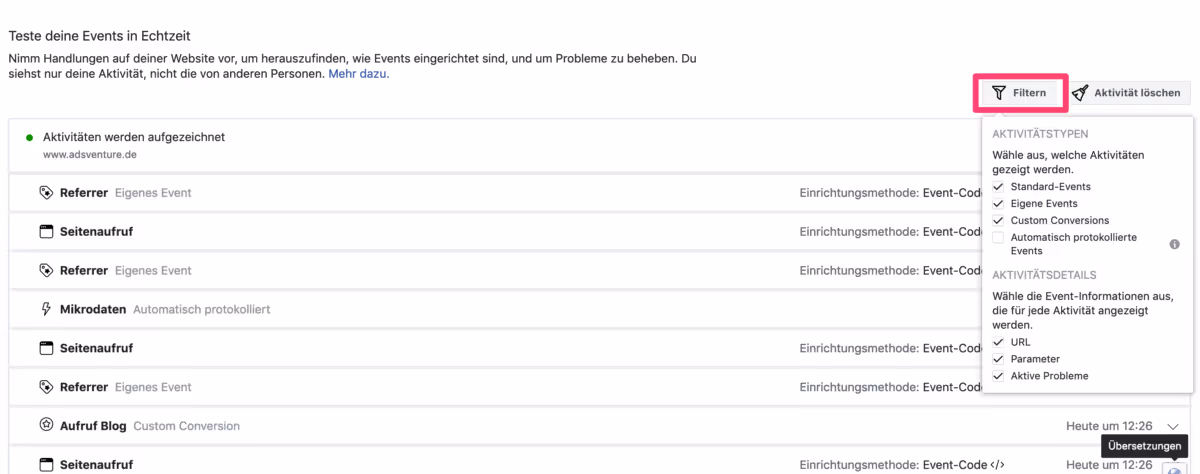Screen dimensions: 1200x474
Task: Click 'Automatisch protokolliert' label beside Mikrodaten
Action: pyautogui.click(x=201, y=309)
